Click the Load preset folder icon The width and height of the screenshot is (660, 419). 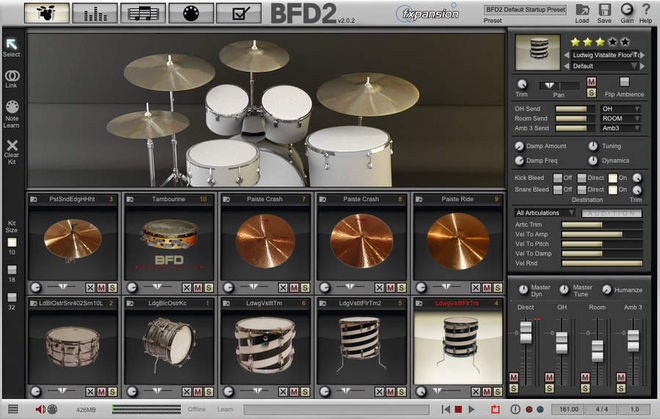click(x=582, y=10)
